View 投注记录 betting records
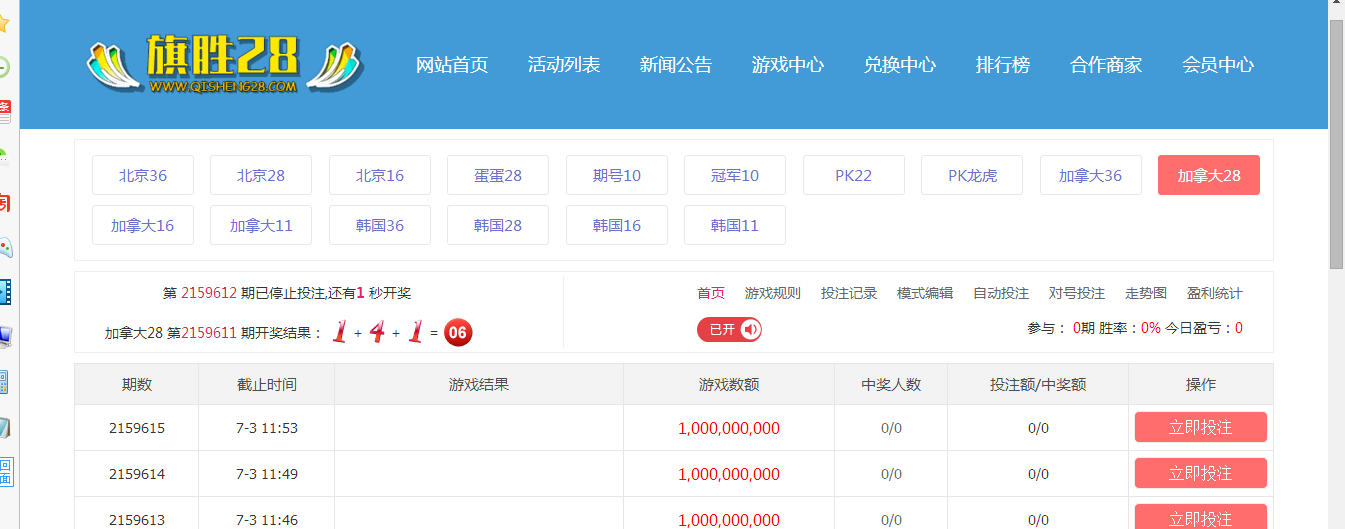The width and height of the screenshot is (1345, 529). (x=849, y=293)
